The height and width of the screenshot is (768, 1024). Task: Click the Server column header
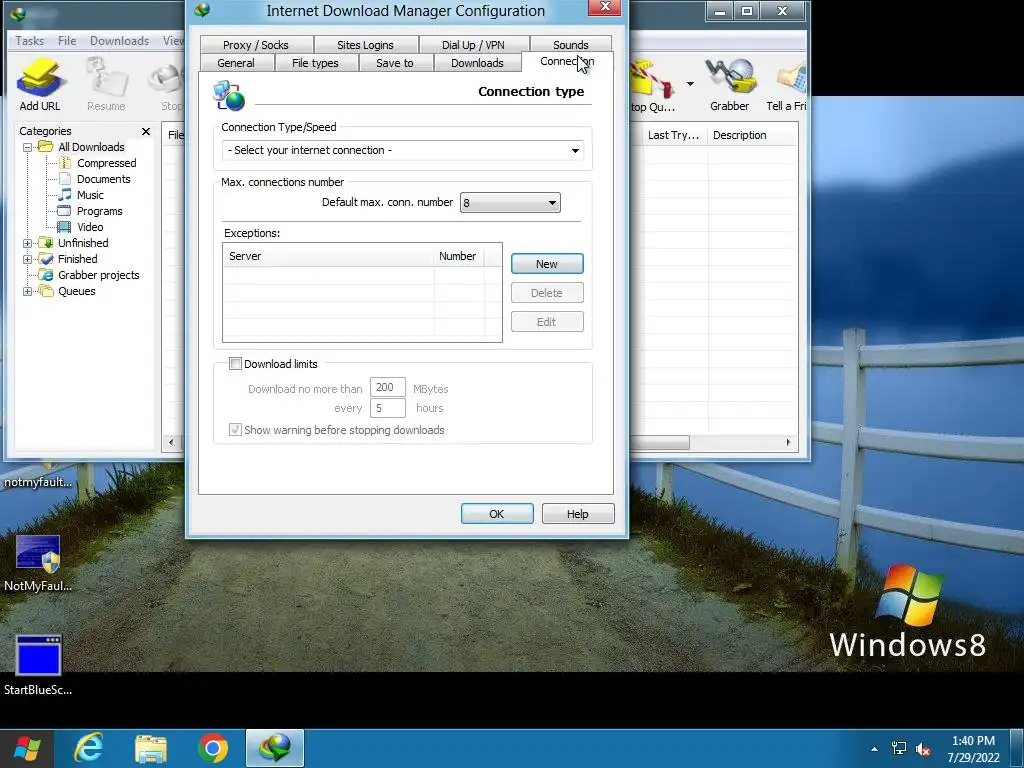pos(328,256)
